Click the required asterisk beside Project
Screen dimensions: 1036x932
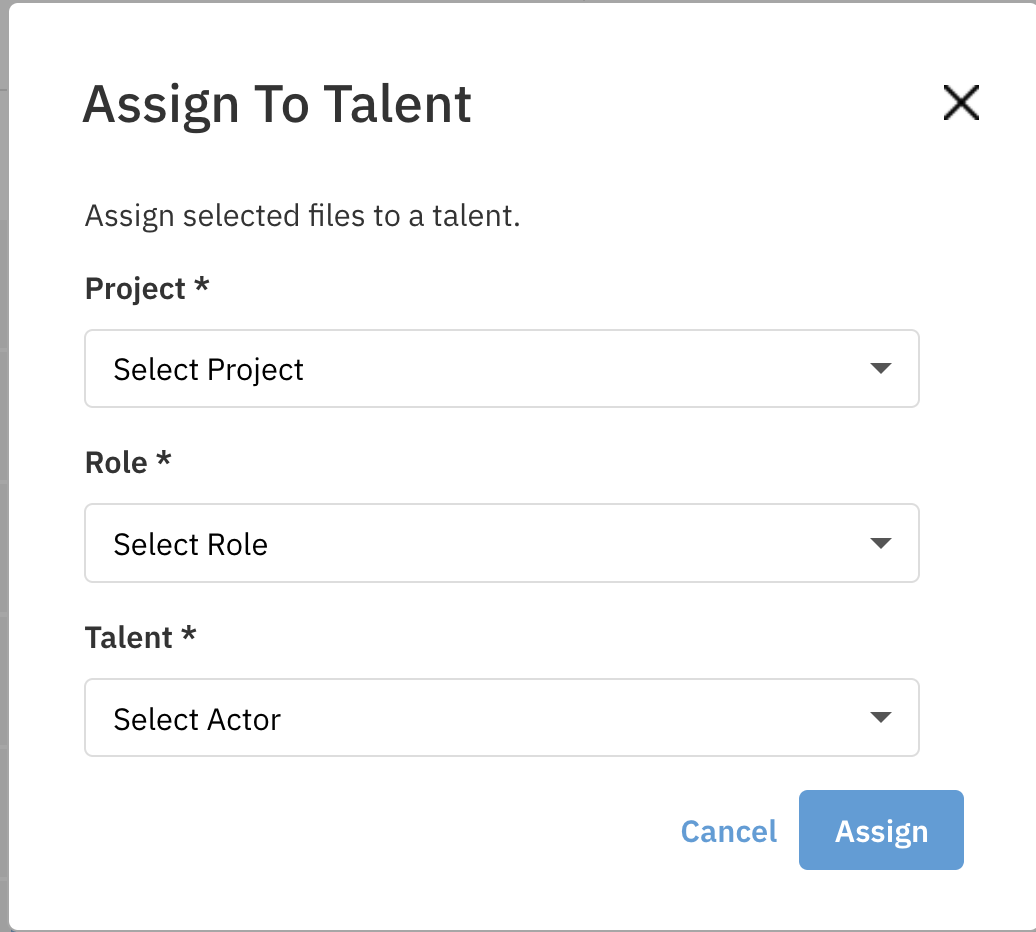tap(202, 287)
